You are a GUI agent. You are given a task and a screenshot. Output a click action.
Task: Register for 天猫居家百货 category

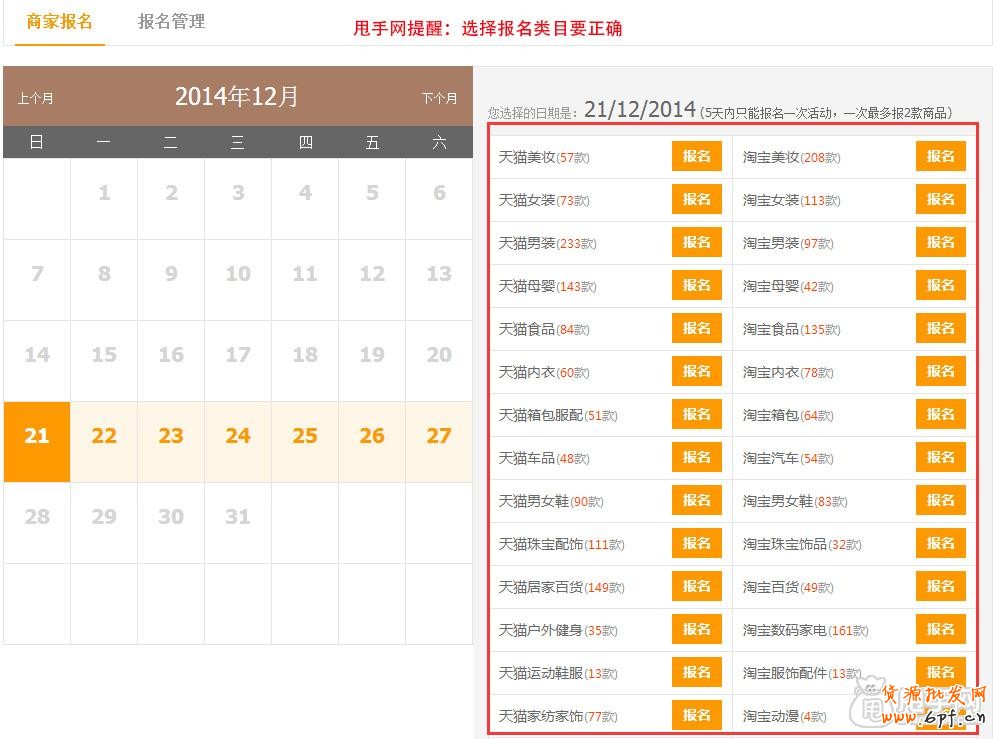696,586
